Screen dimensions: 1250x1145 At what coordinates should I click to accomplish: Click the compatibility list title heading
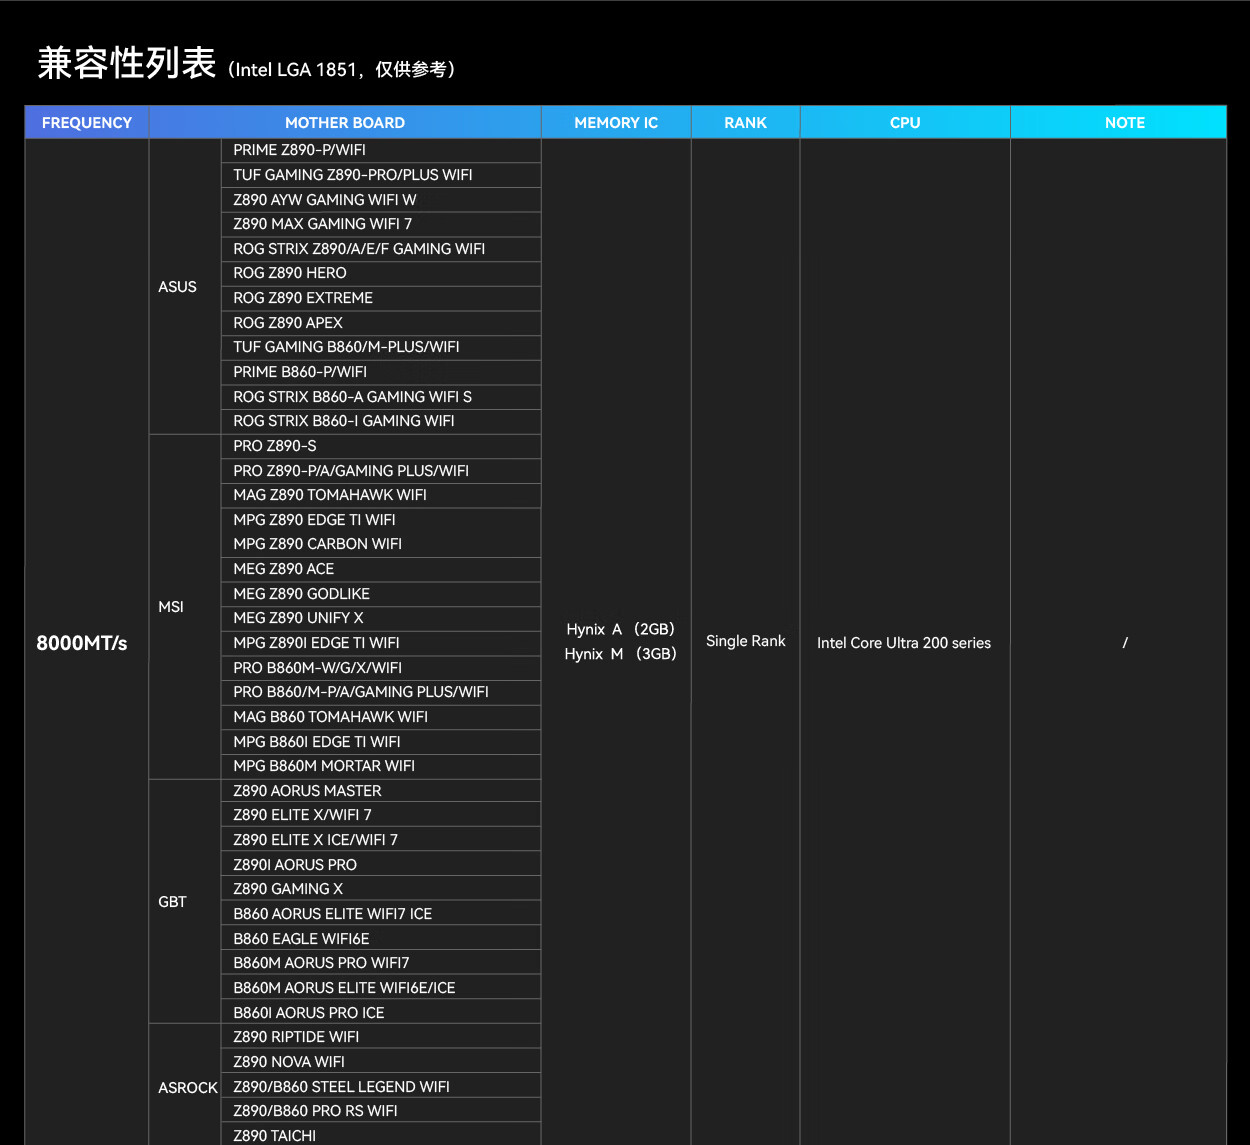coord(127,63)
